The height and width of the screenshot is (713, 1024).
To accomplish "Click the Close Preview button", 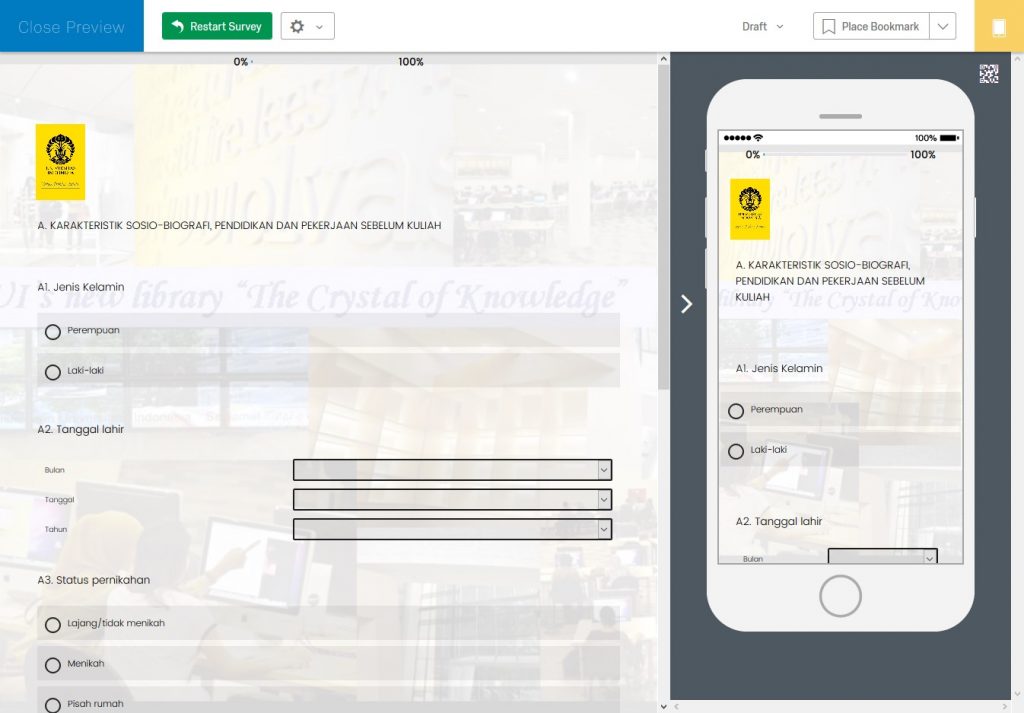I will point(72,26).
